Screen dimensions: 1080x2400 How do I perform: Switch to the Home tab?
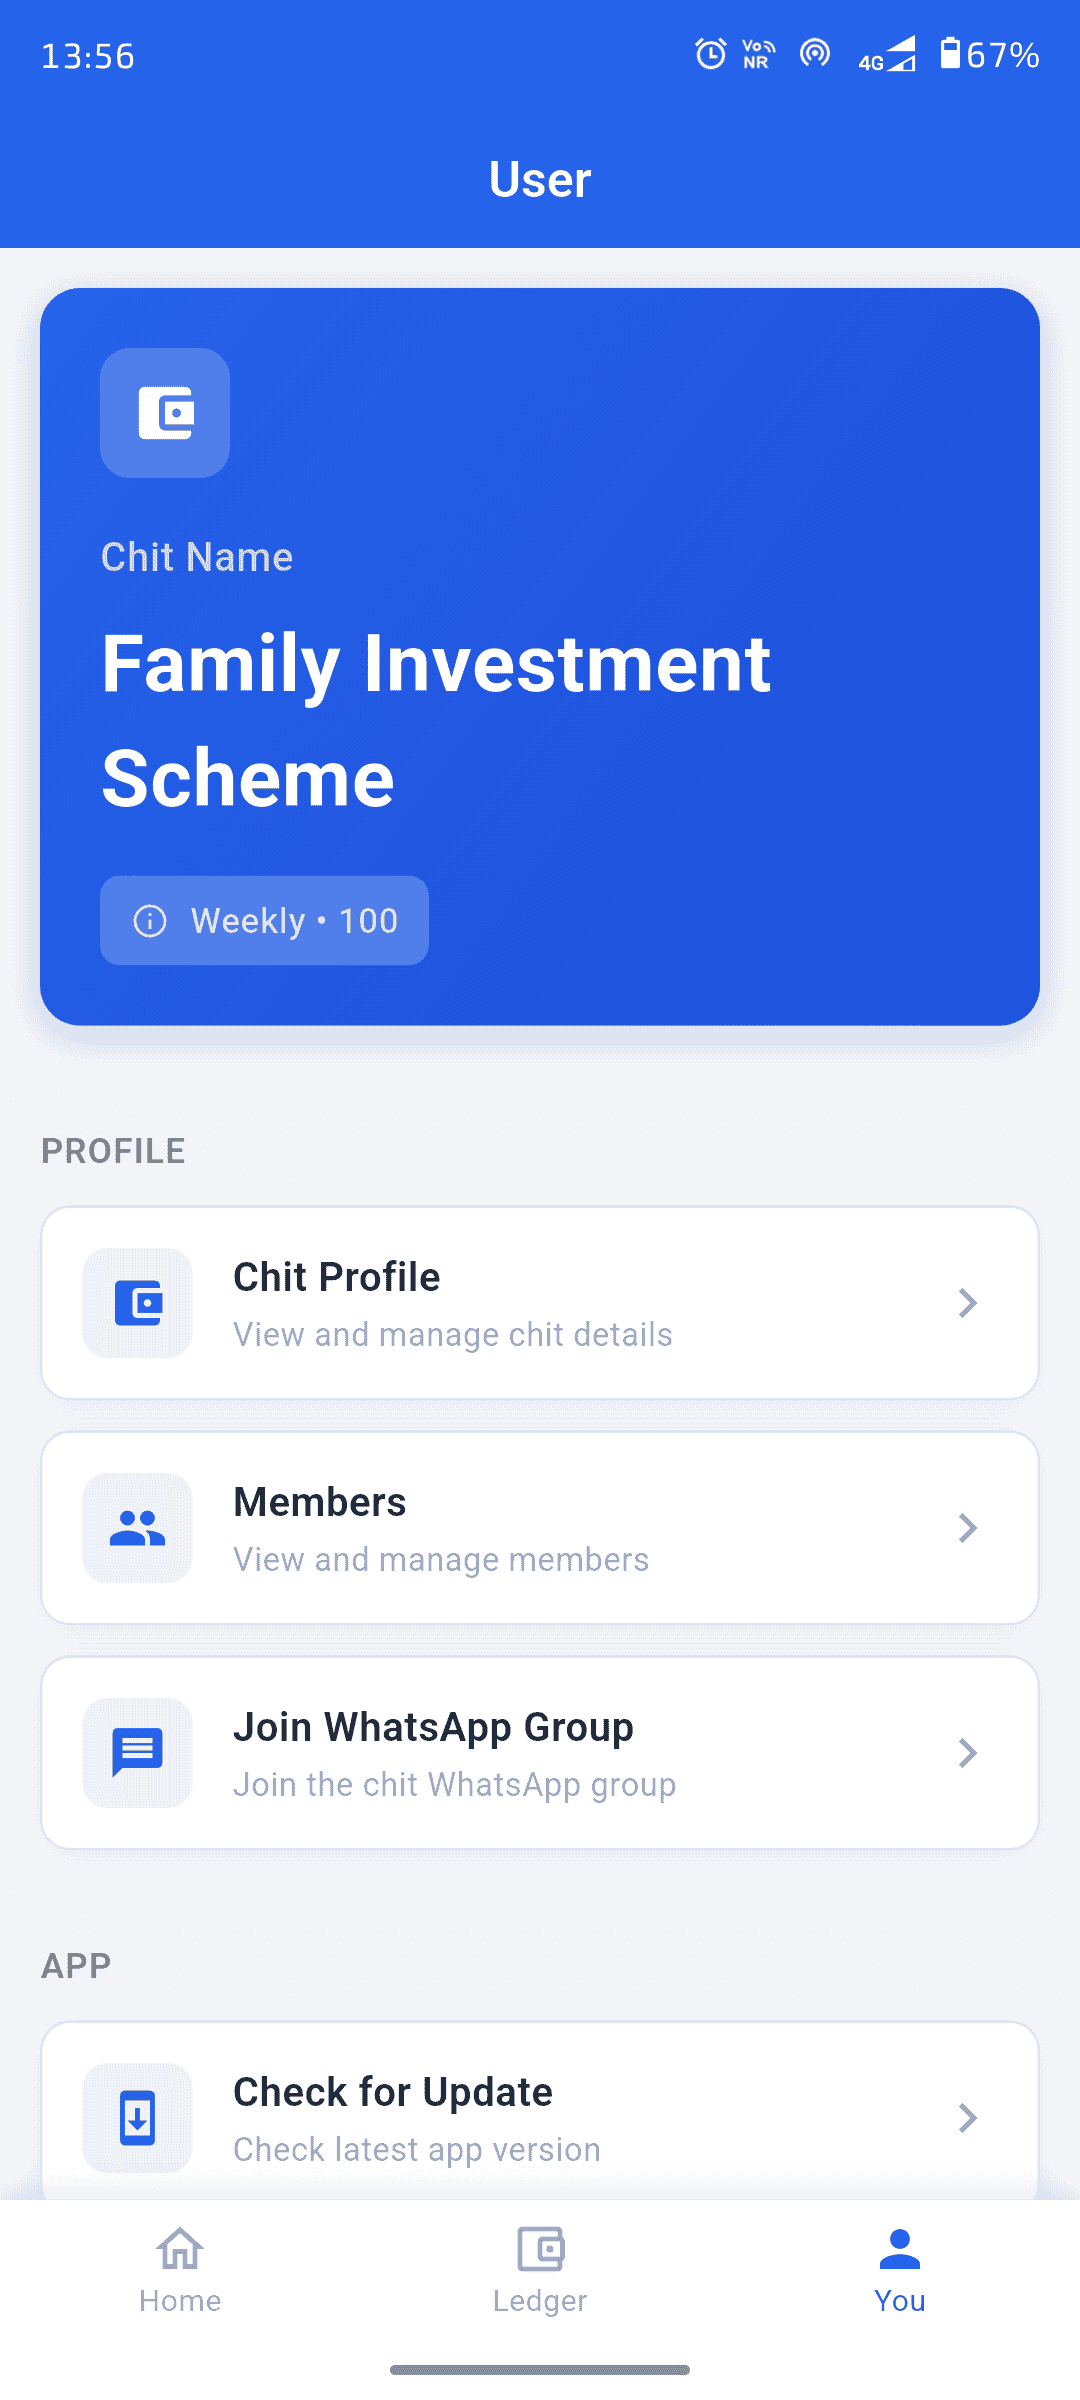point(180,2270)
